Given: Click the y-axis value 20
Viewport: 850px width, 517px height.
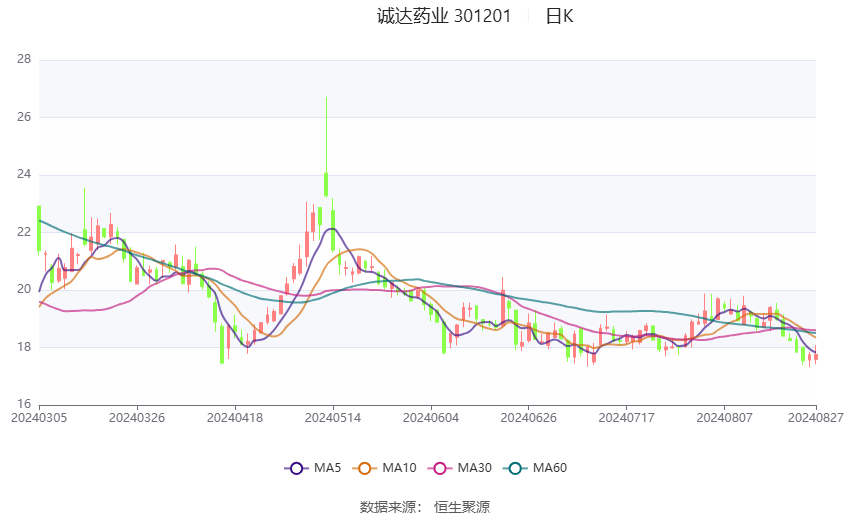Looking at the screenshot, I should pyautogui.click(x=24, y=289).
